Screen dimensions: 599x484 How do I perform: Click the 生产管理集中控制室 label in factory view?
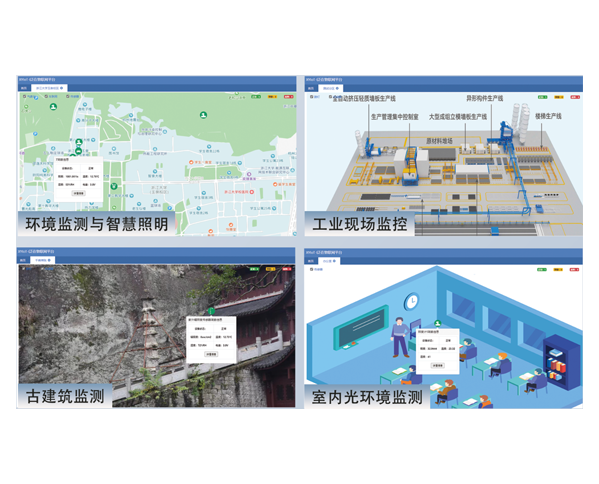click(x=395, y=117)
